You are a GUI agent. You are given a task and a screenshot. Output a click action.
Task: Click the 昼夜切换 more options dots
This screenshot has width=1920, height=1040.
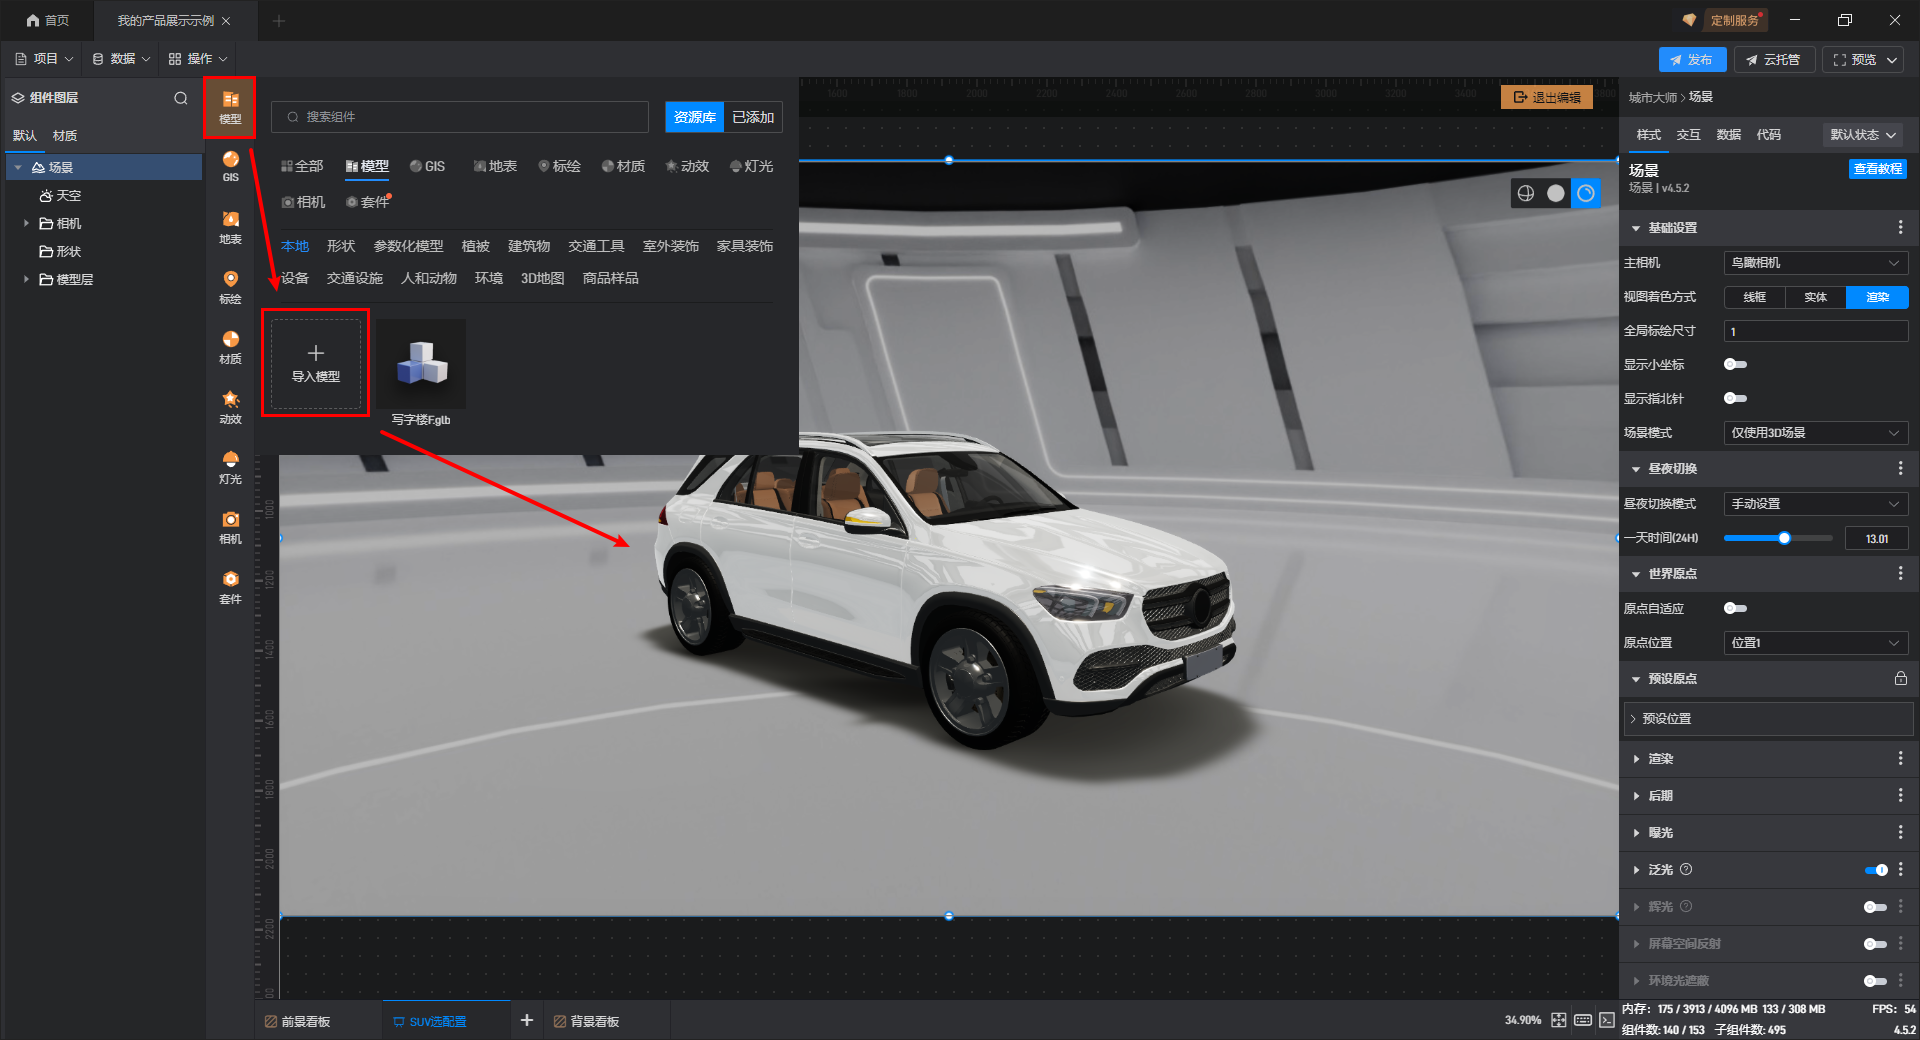1900,468
